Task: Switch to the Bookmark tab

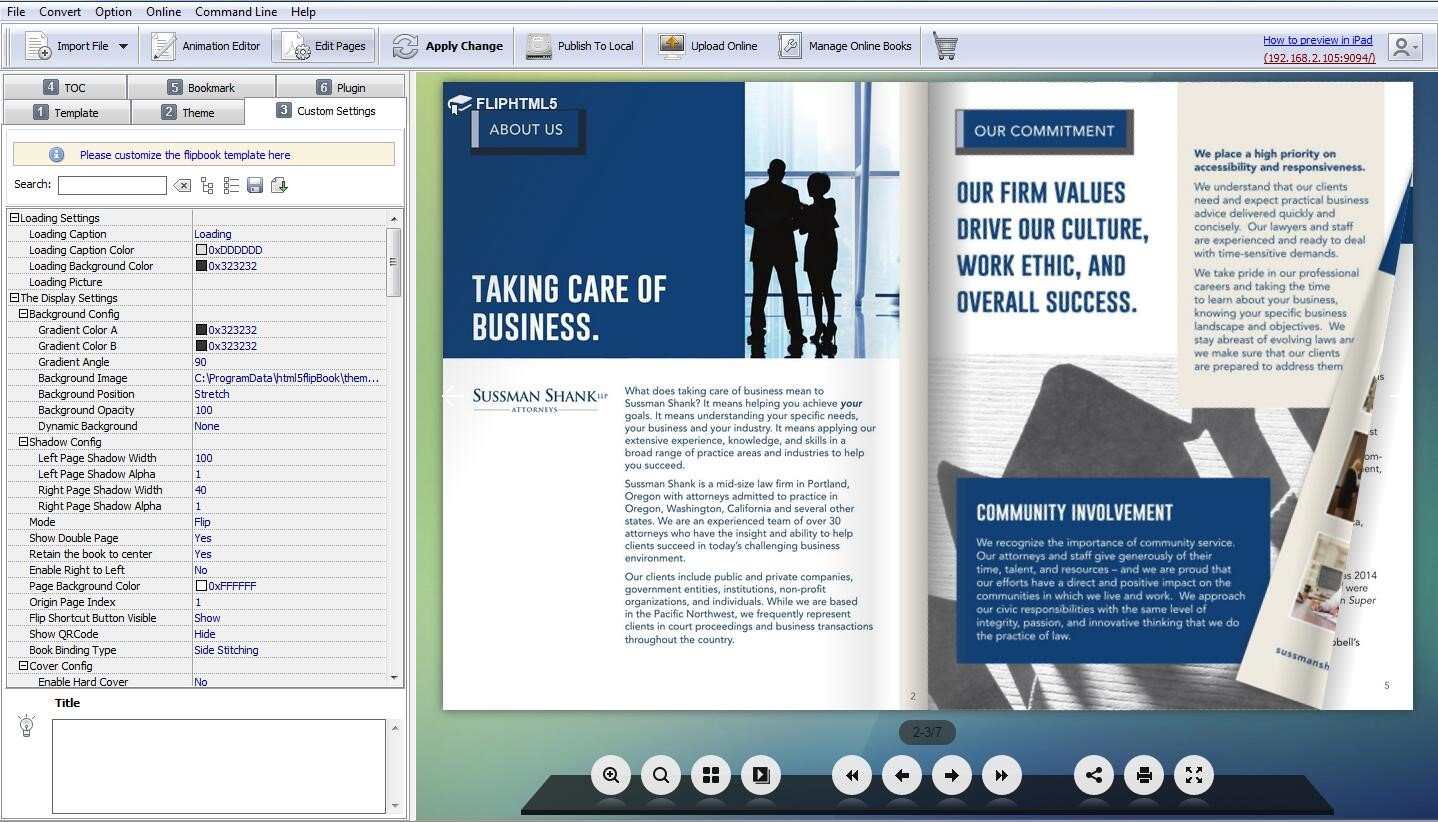Action: [201, 87]
